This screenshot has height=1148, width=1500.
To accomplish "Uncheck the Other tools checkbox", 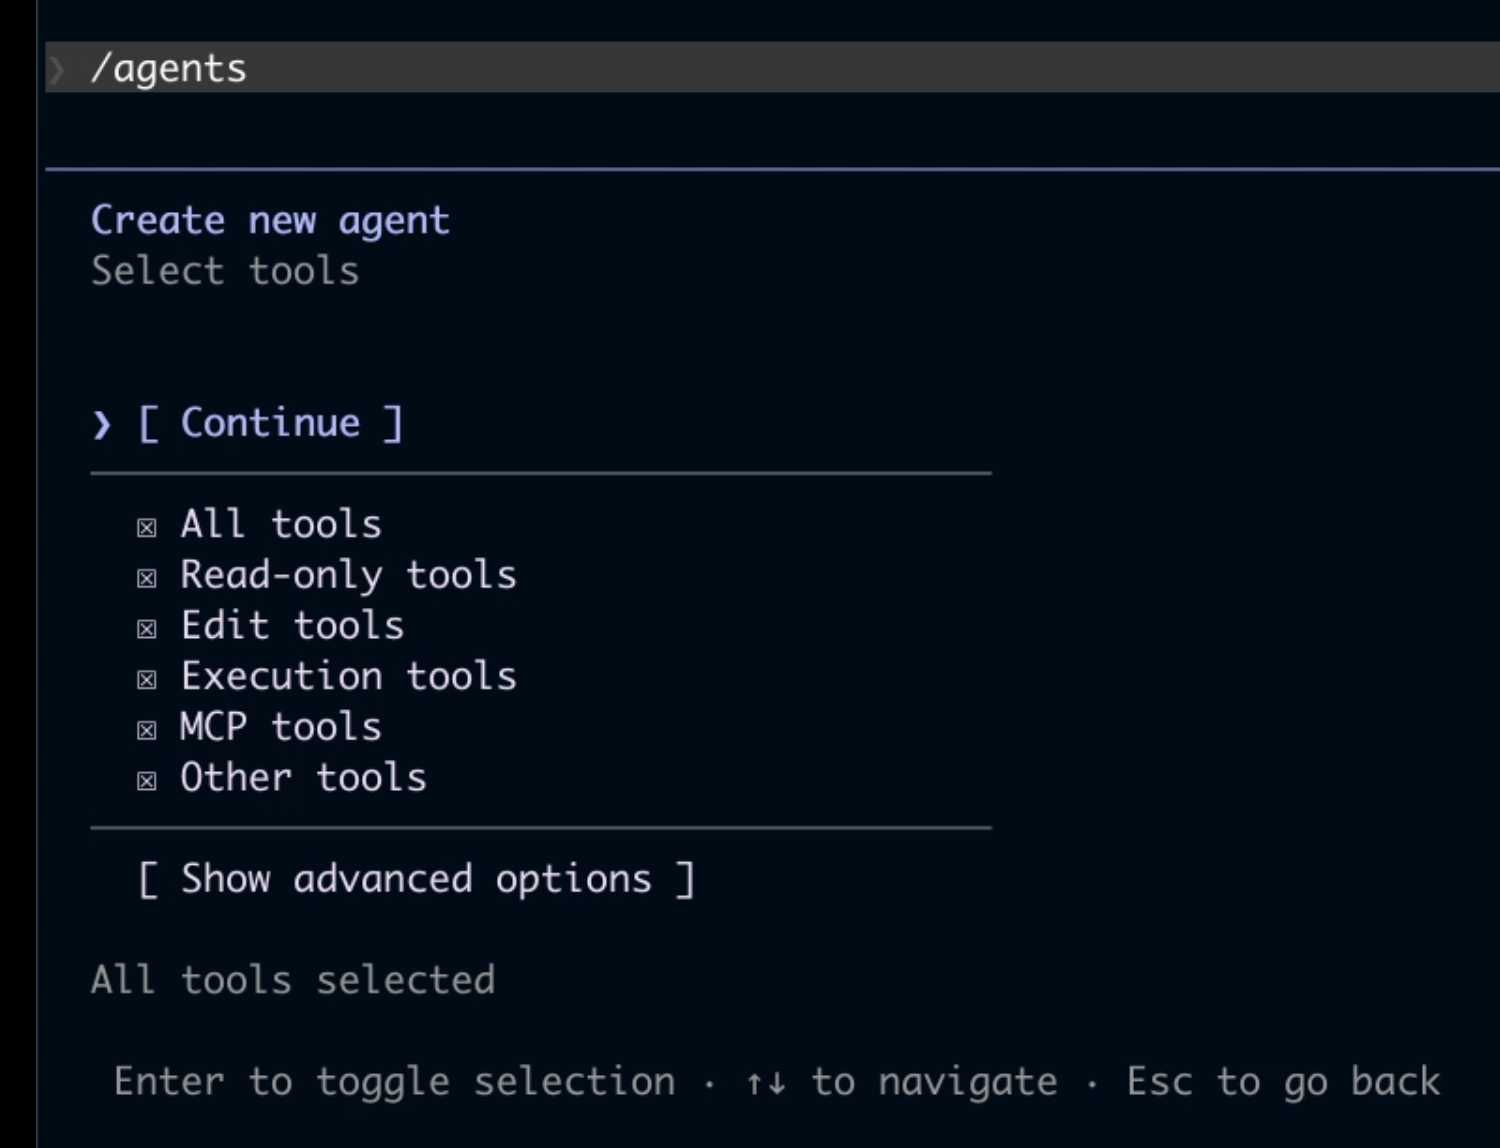I will [147, 781].
